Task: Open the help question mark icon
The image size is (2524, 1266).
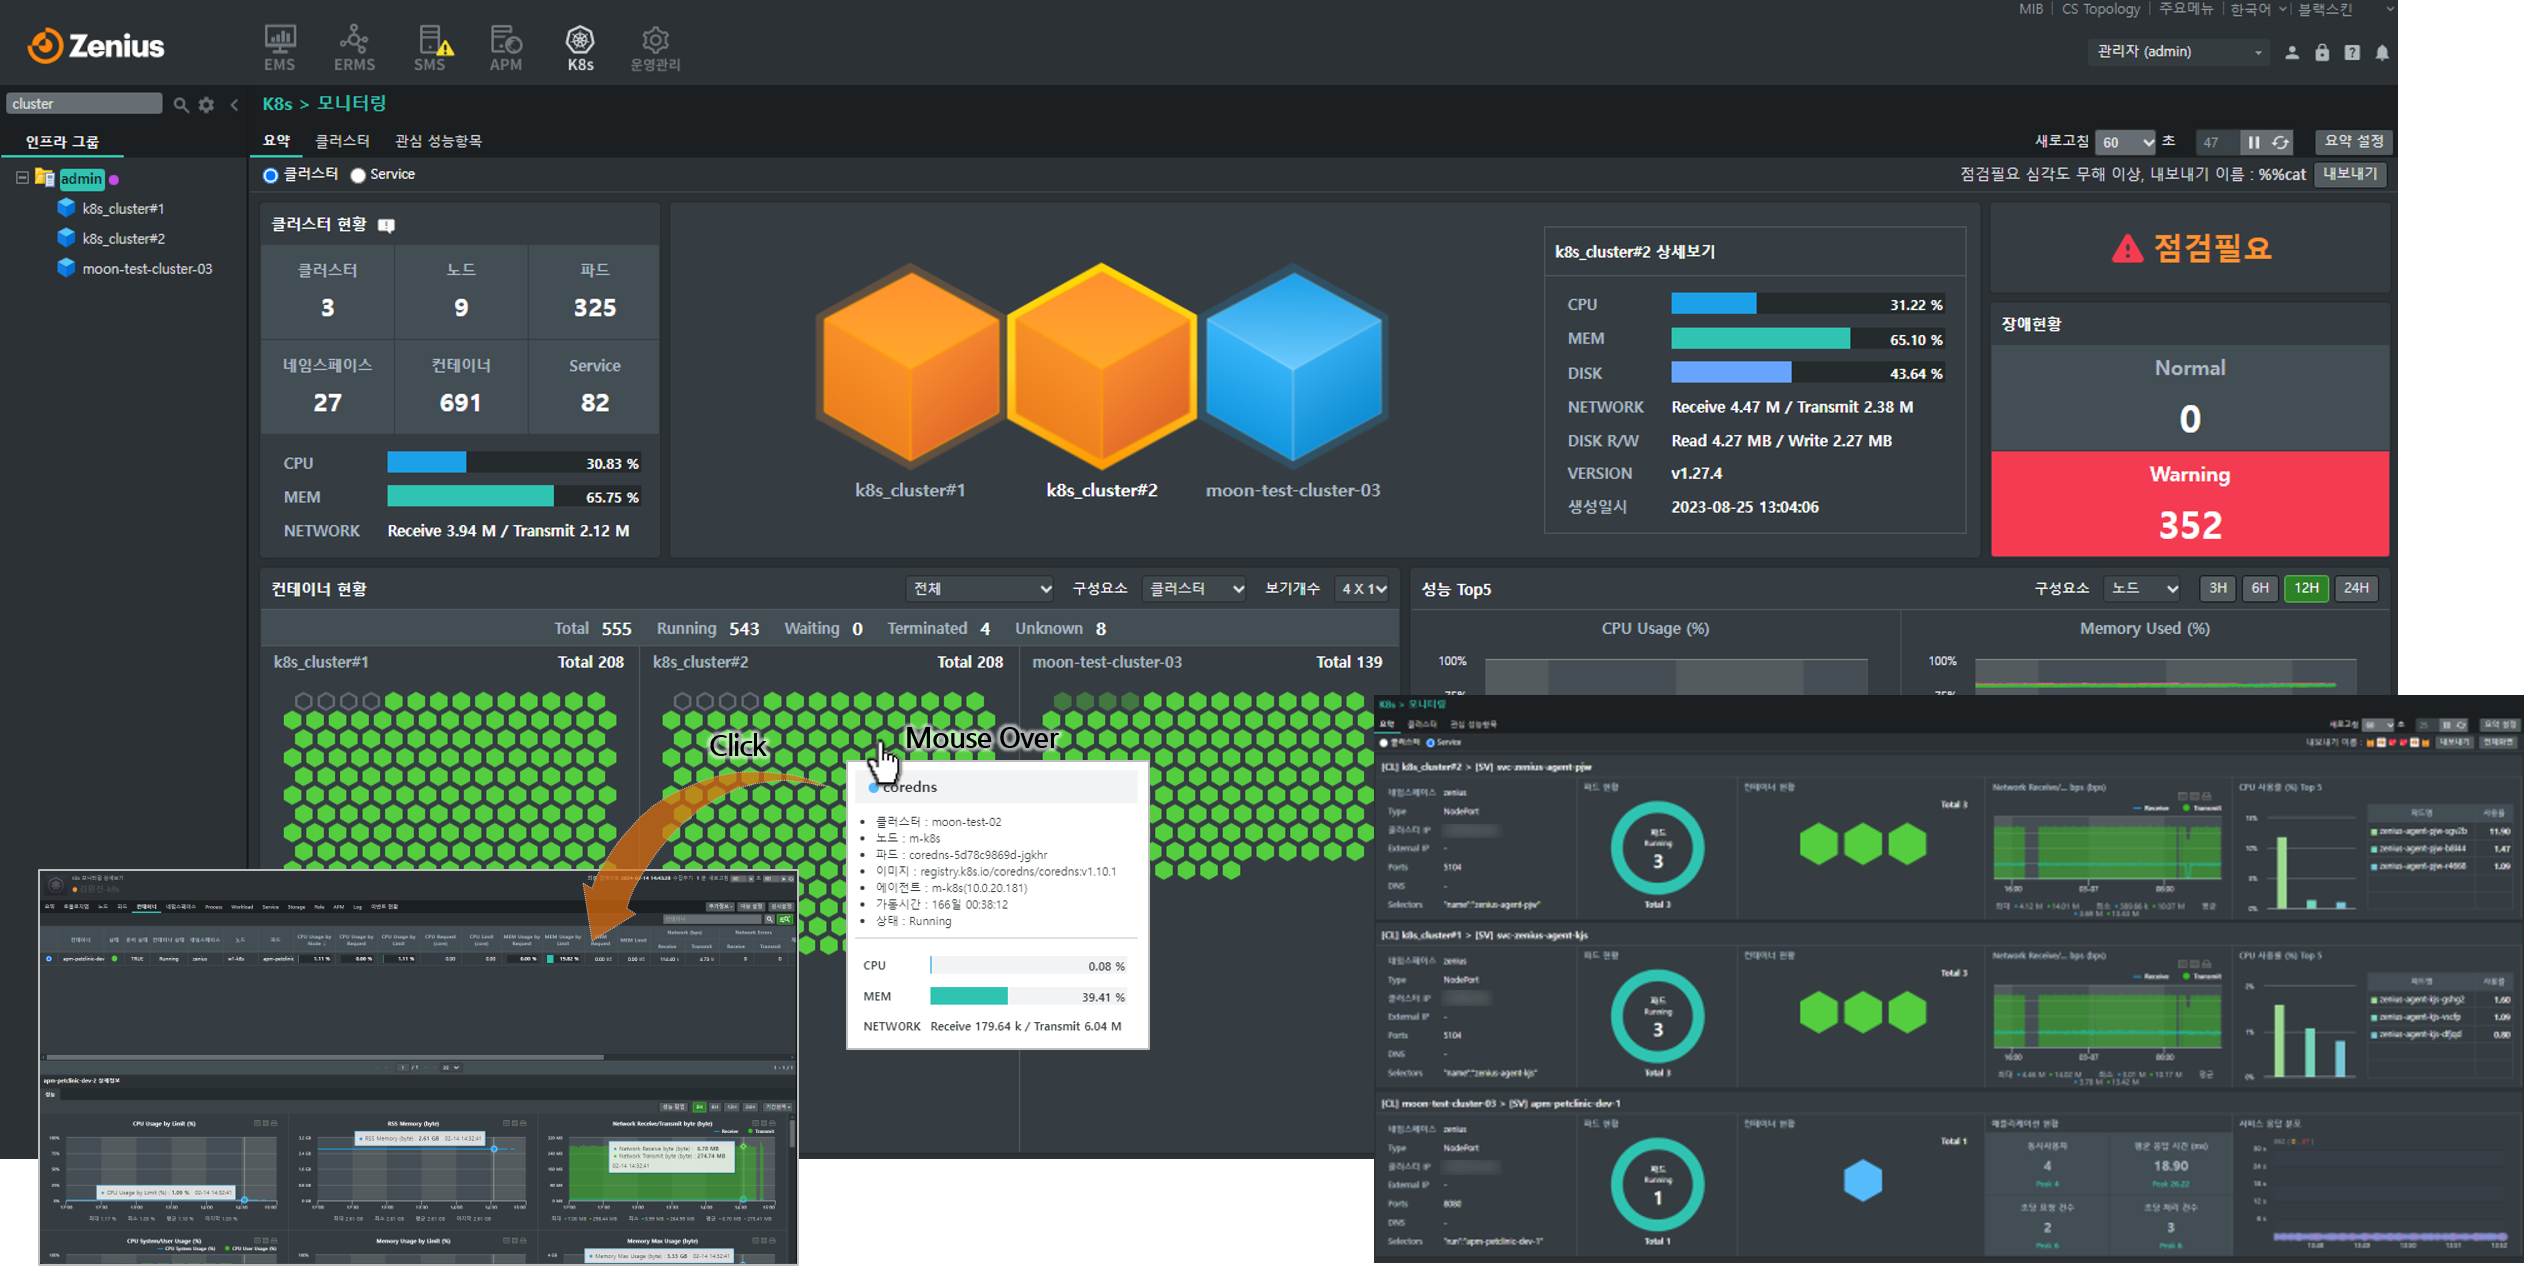Action: point(2352,52)
